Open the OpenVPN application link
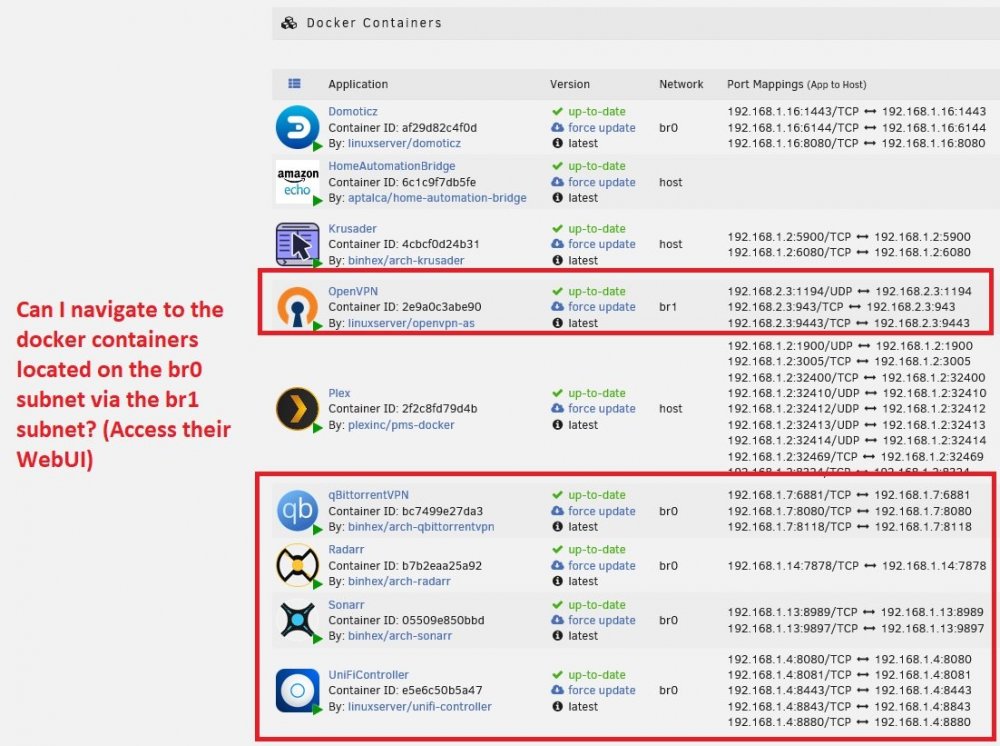 coord(353,291)
